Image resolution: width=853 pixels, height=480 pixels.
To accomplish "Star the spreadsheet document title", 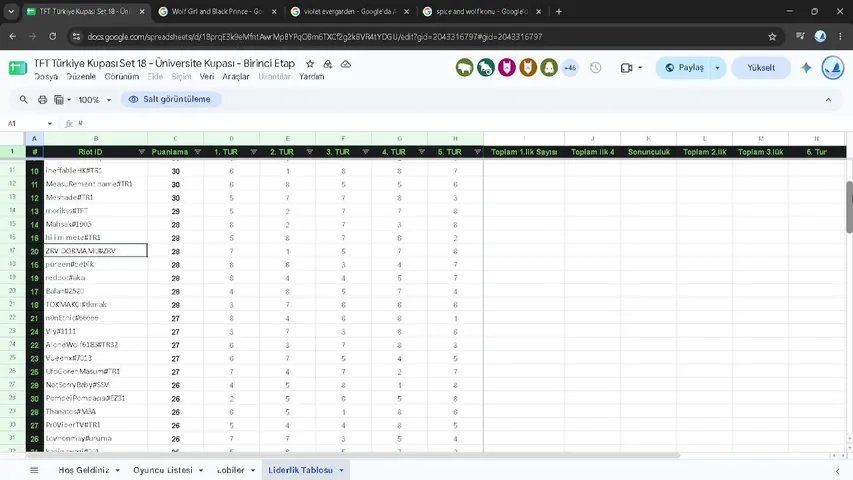I will point(310,64).
